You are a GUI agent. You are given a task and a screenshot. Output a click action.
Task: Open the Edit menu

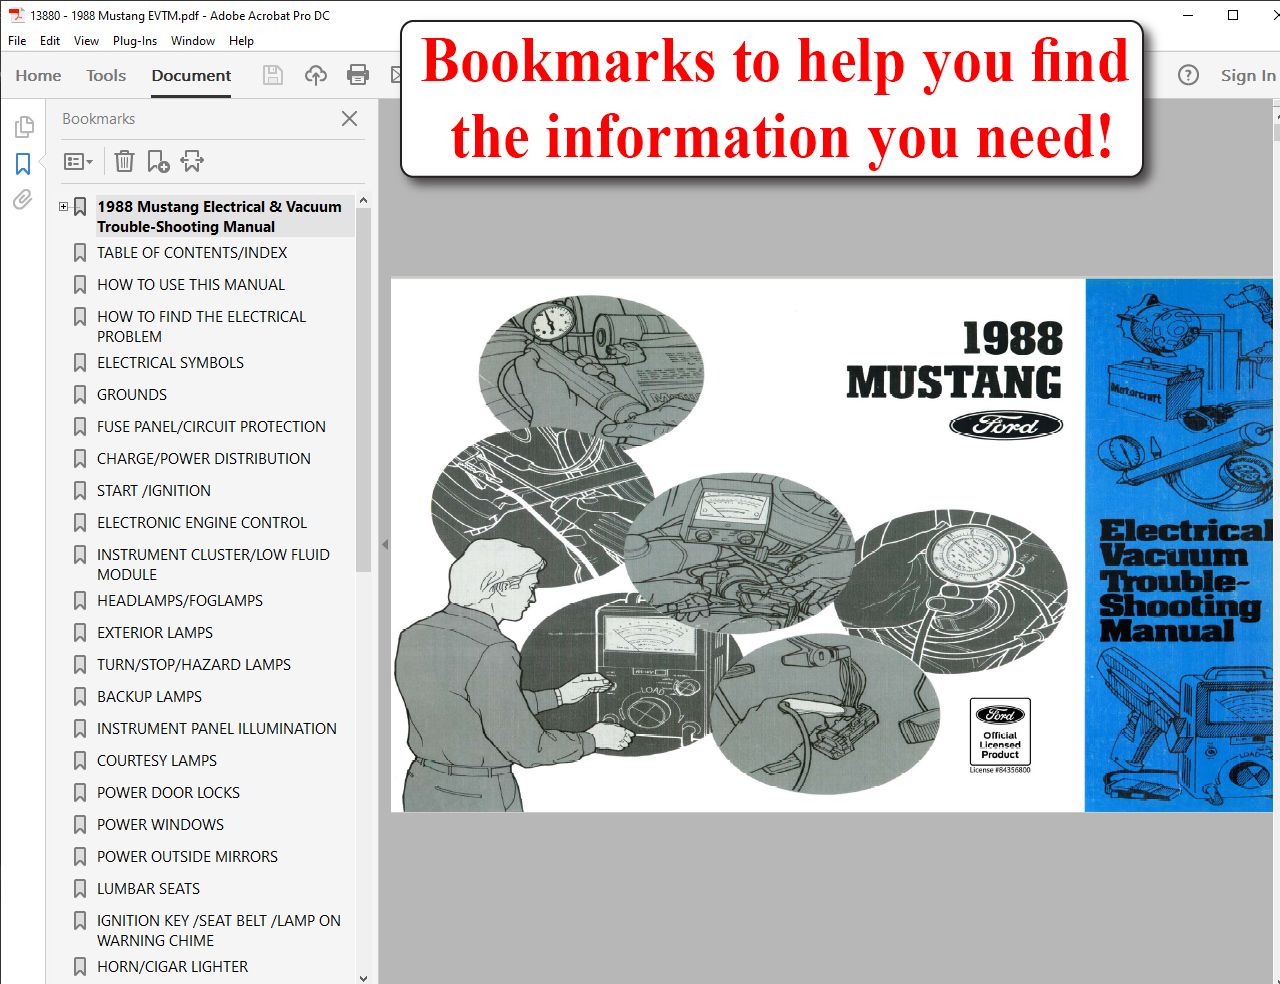[50, 41]
